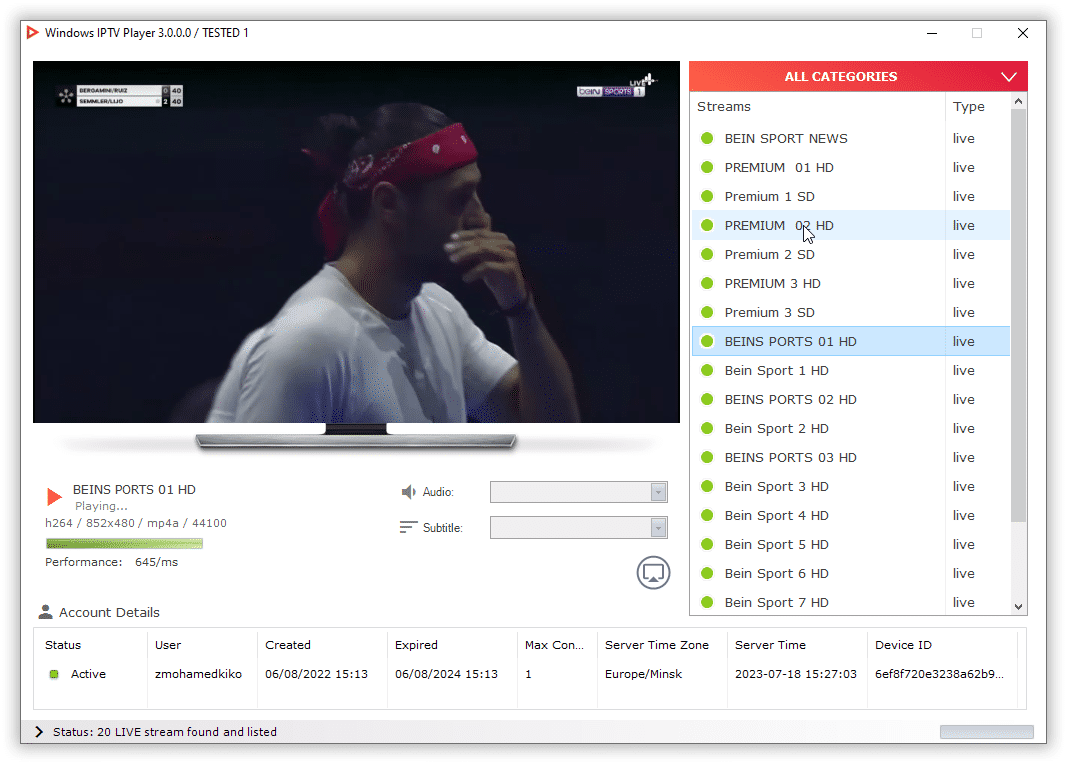
Task: Select the Bein Sport 4 HD stream name
Action: click(776, 516)
